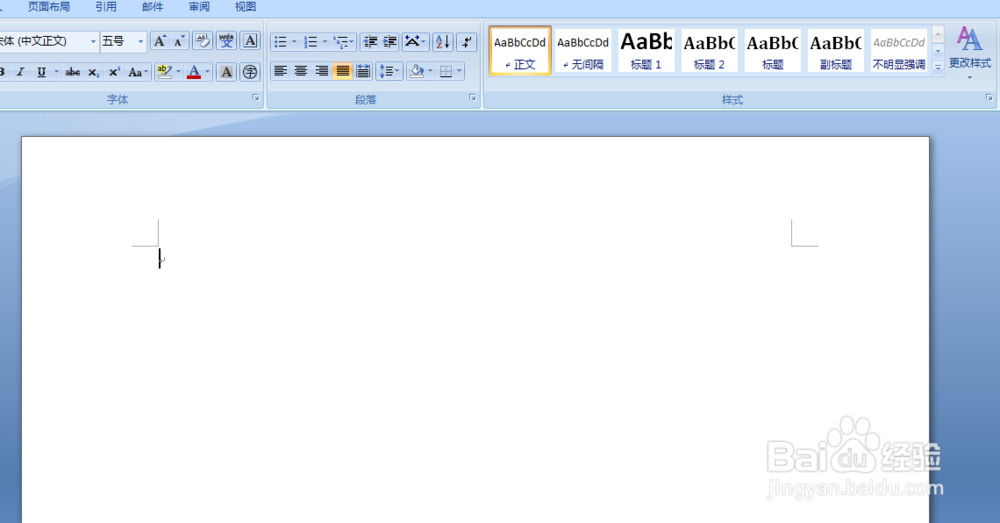Image resolution: width=1000 pixels, height=523 pixels.
Task: Toggle italic formatting
Action: coord(20,71)
